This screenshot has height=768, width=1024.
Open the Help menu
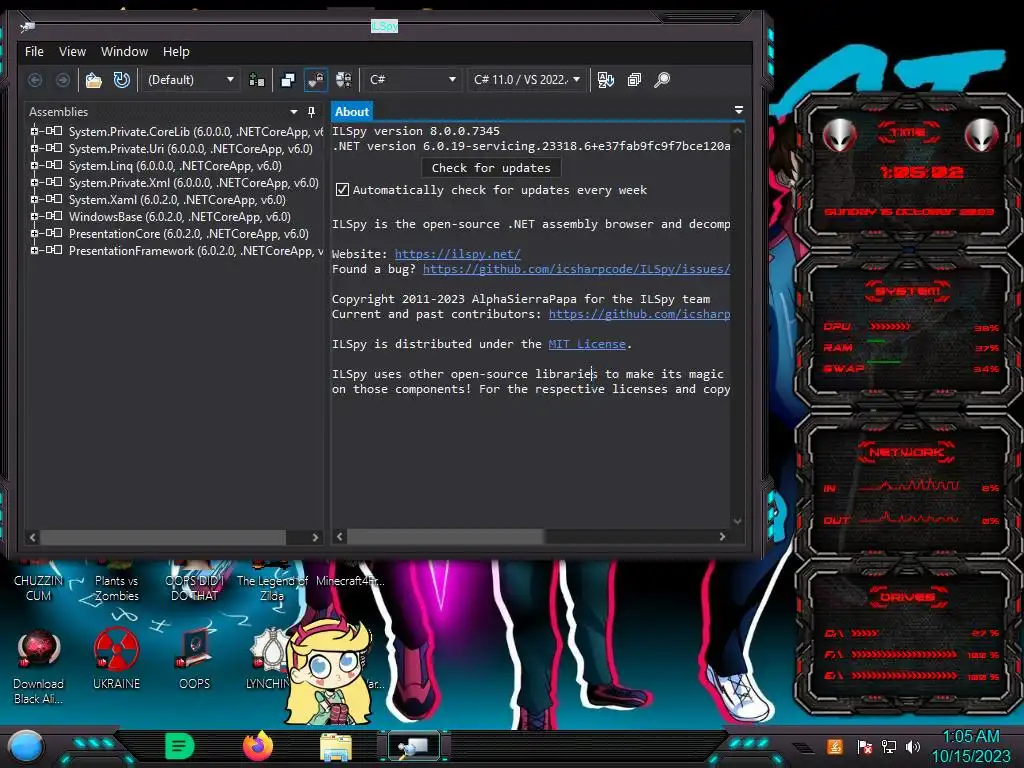pos(176,52)
